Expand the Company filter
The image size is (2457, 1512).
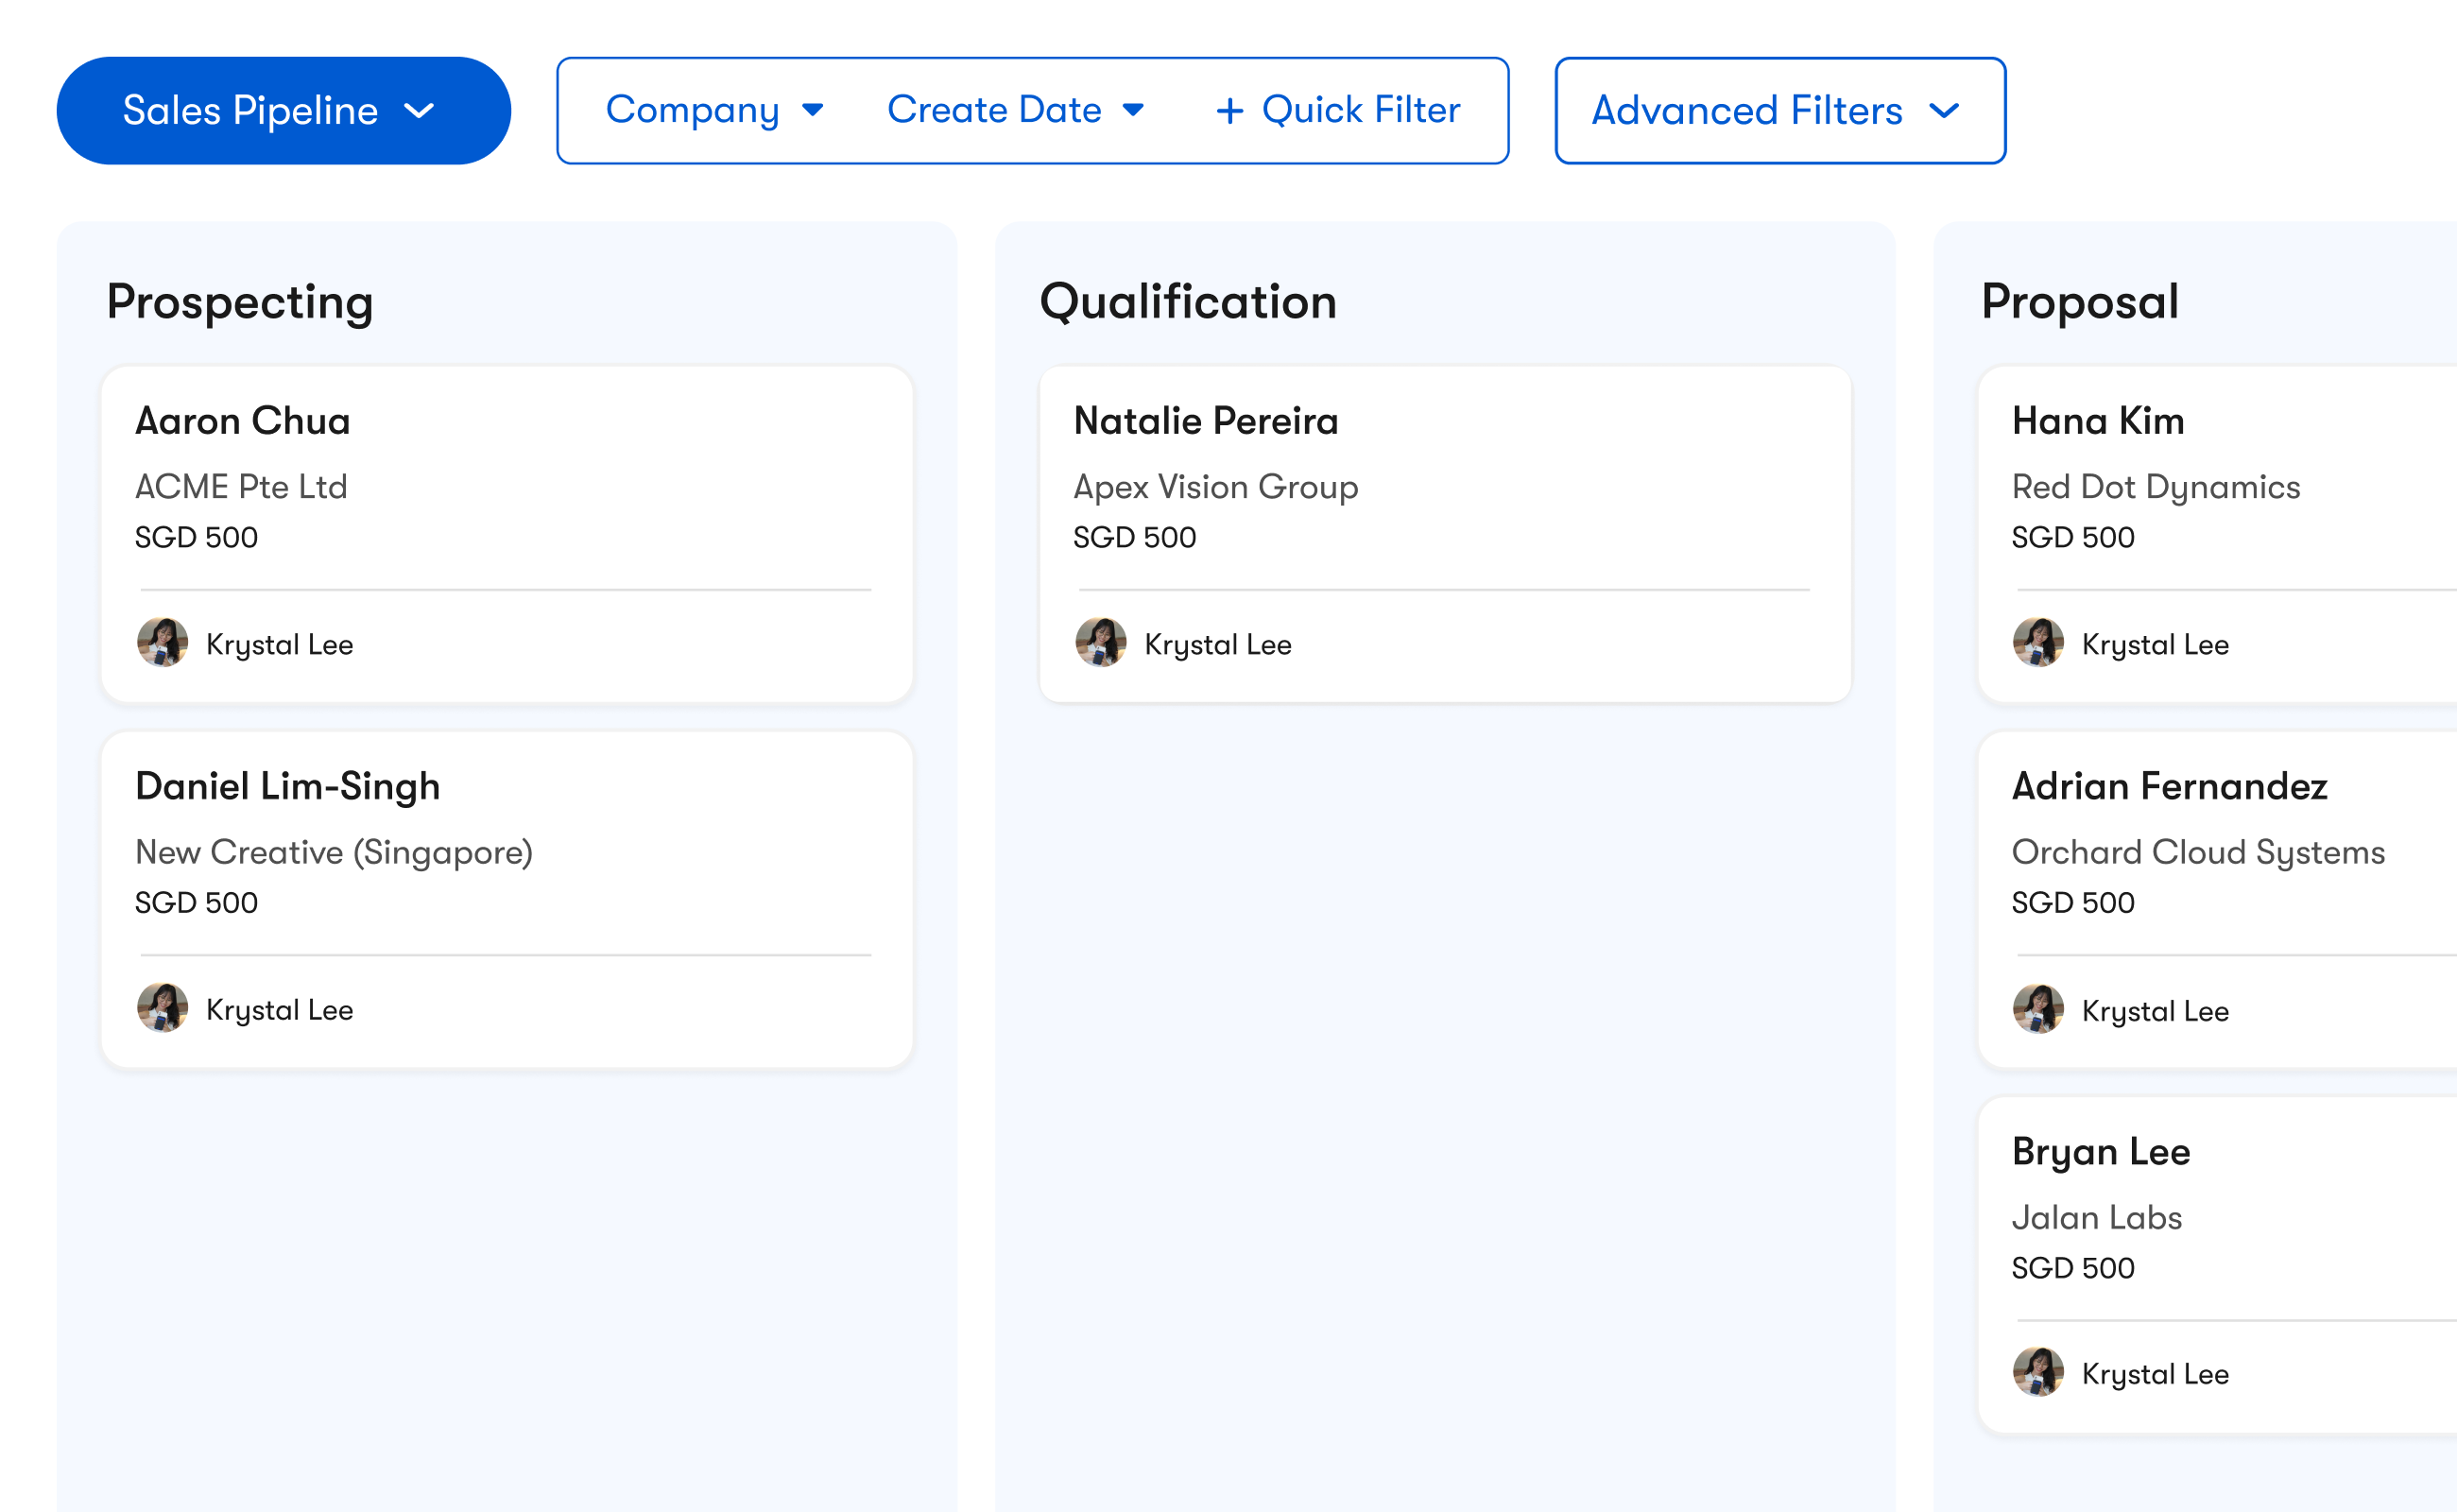714,110
